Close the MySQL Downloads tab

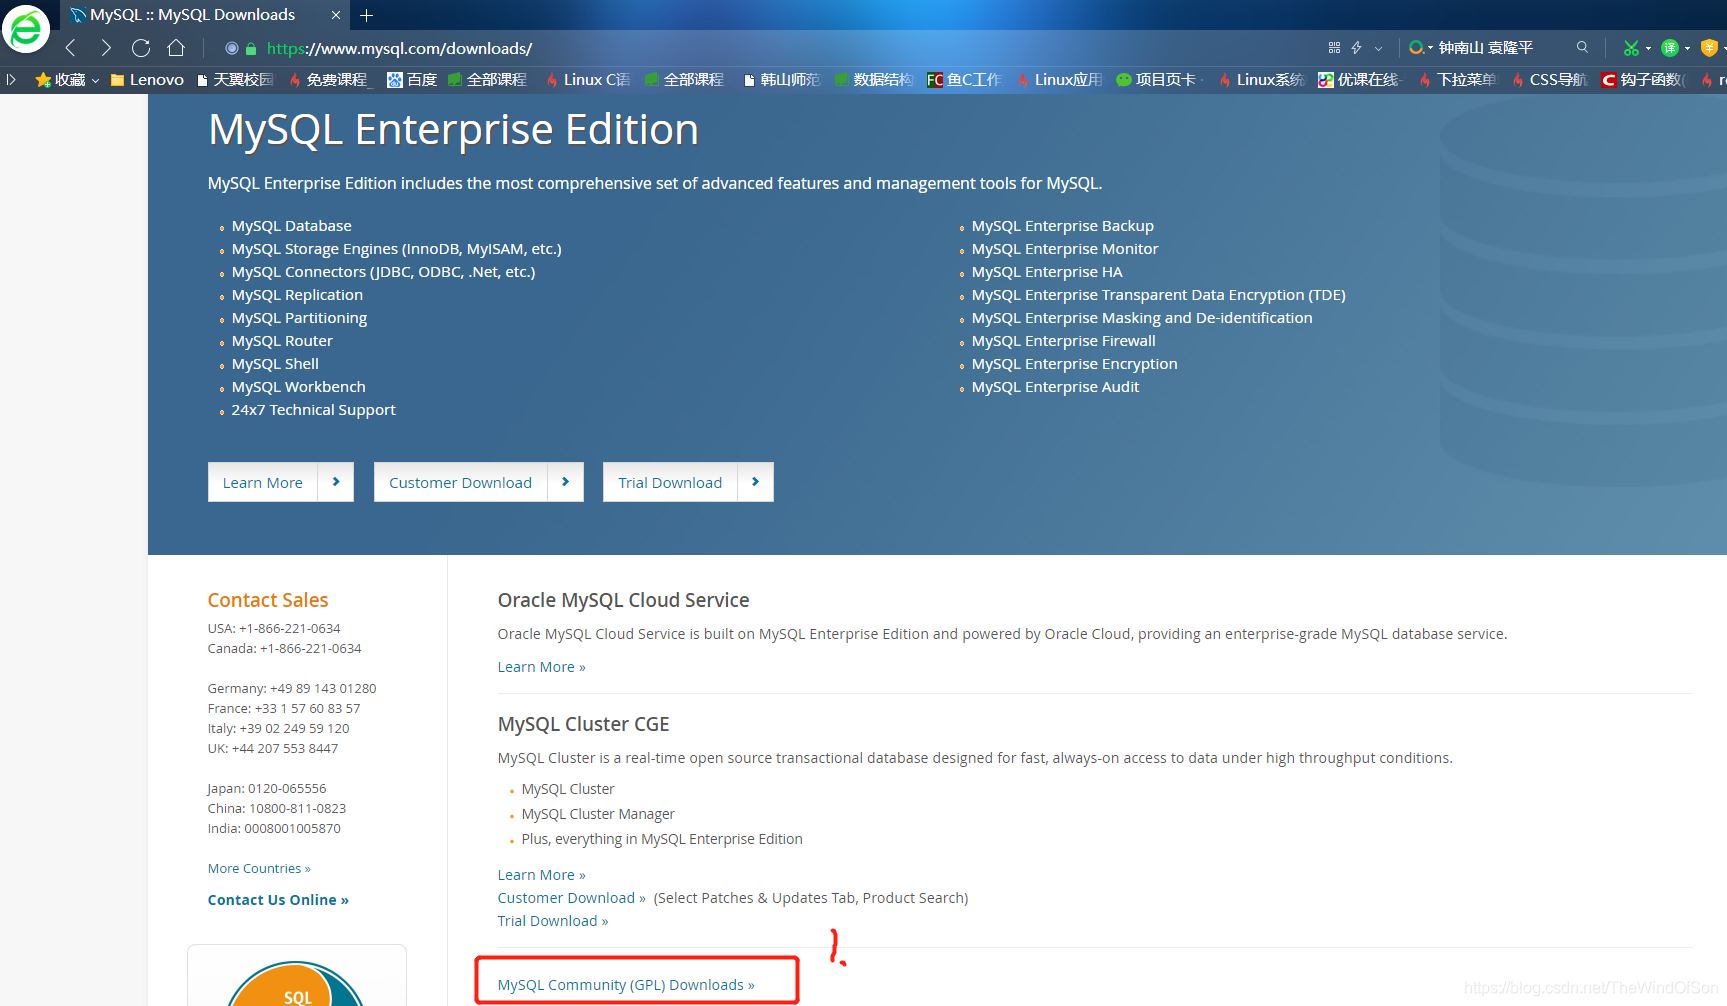(x=336, y=15)
